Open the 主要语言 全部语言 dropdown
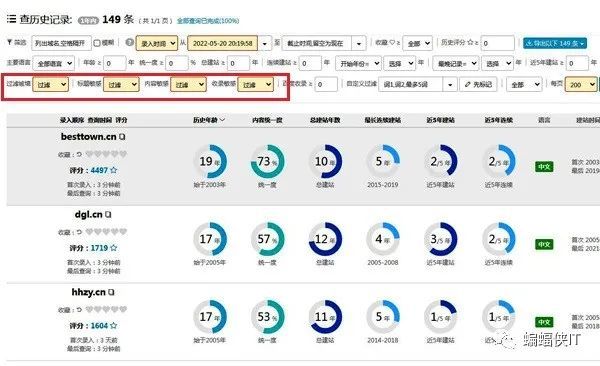This screenshot has height=366, width=600. 54,63
